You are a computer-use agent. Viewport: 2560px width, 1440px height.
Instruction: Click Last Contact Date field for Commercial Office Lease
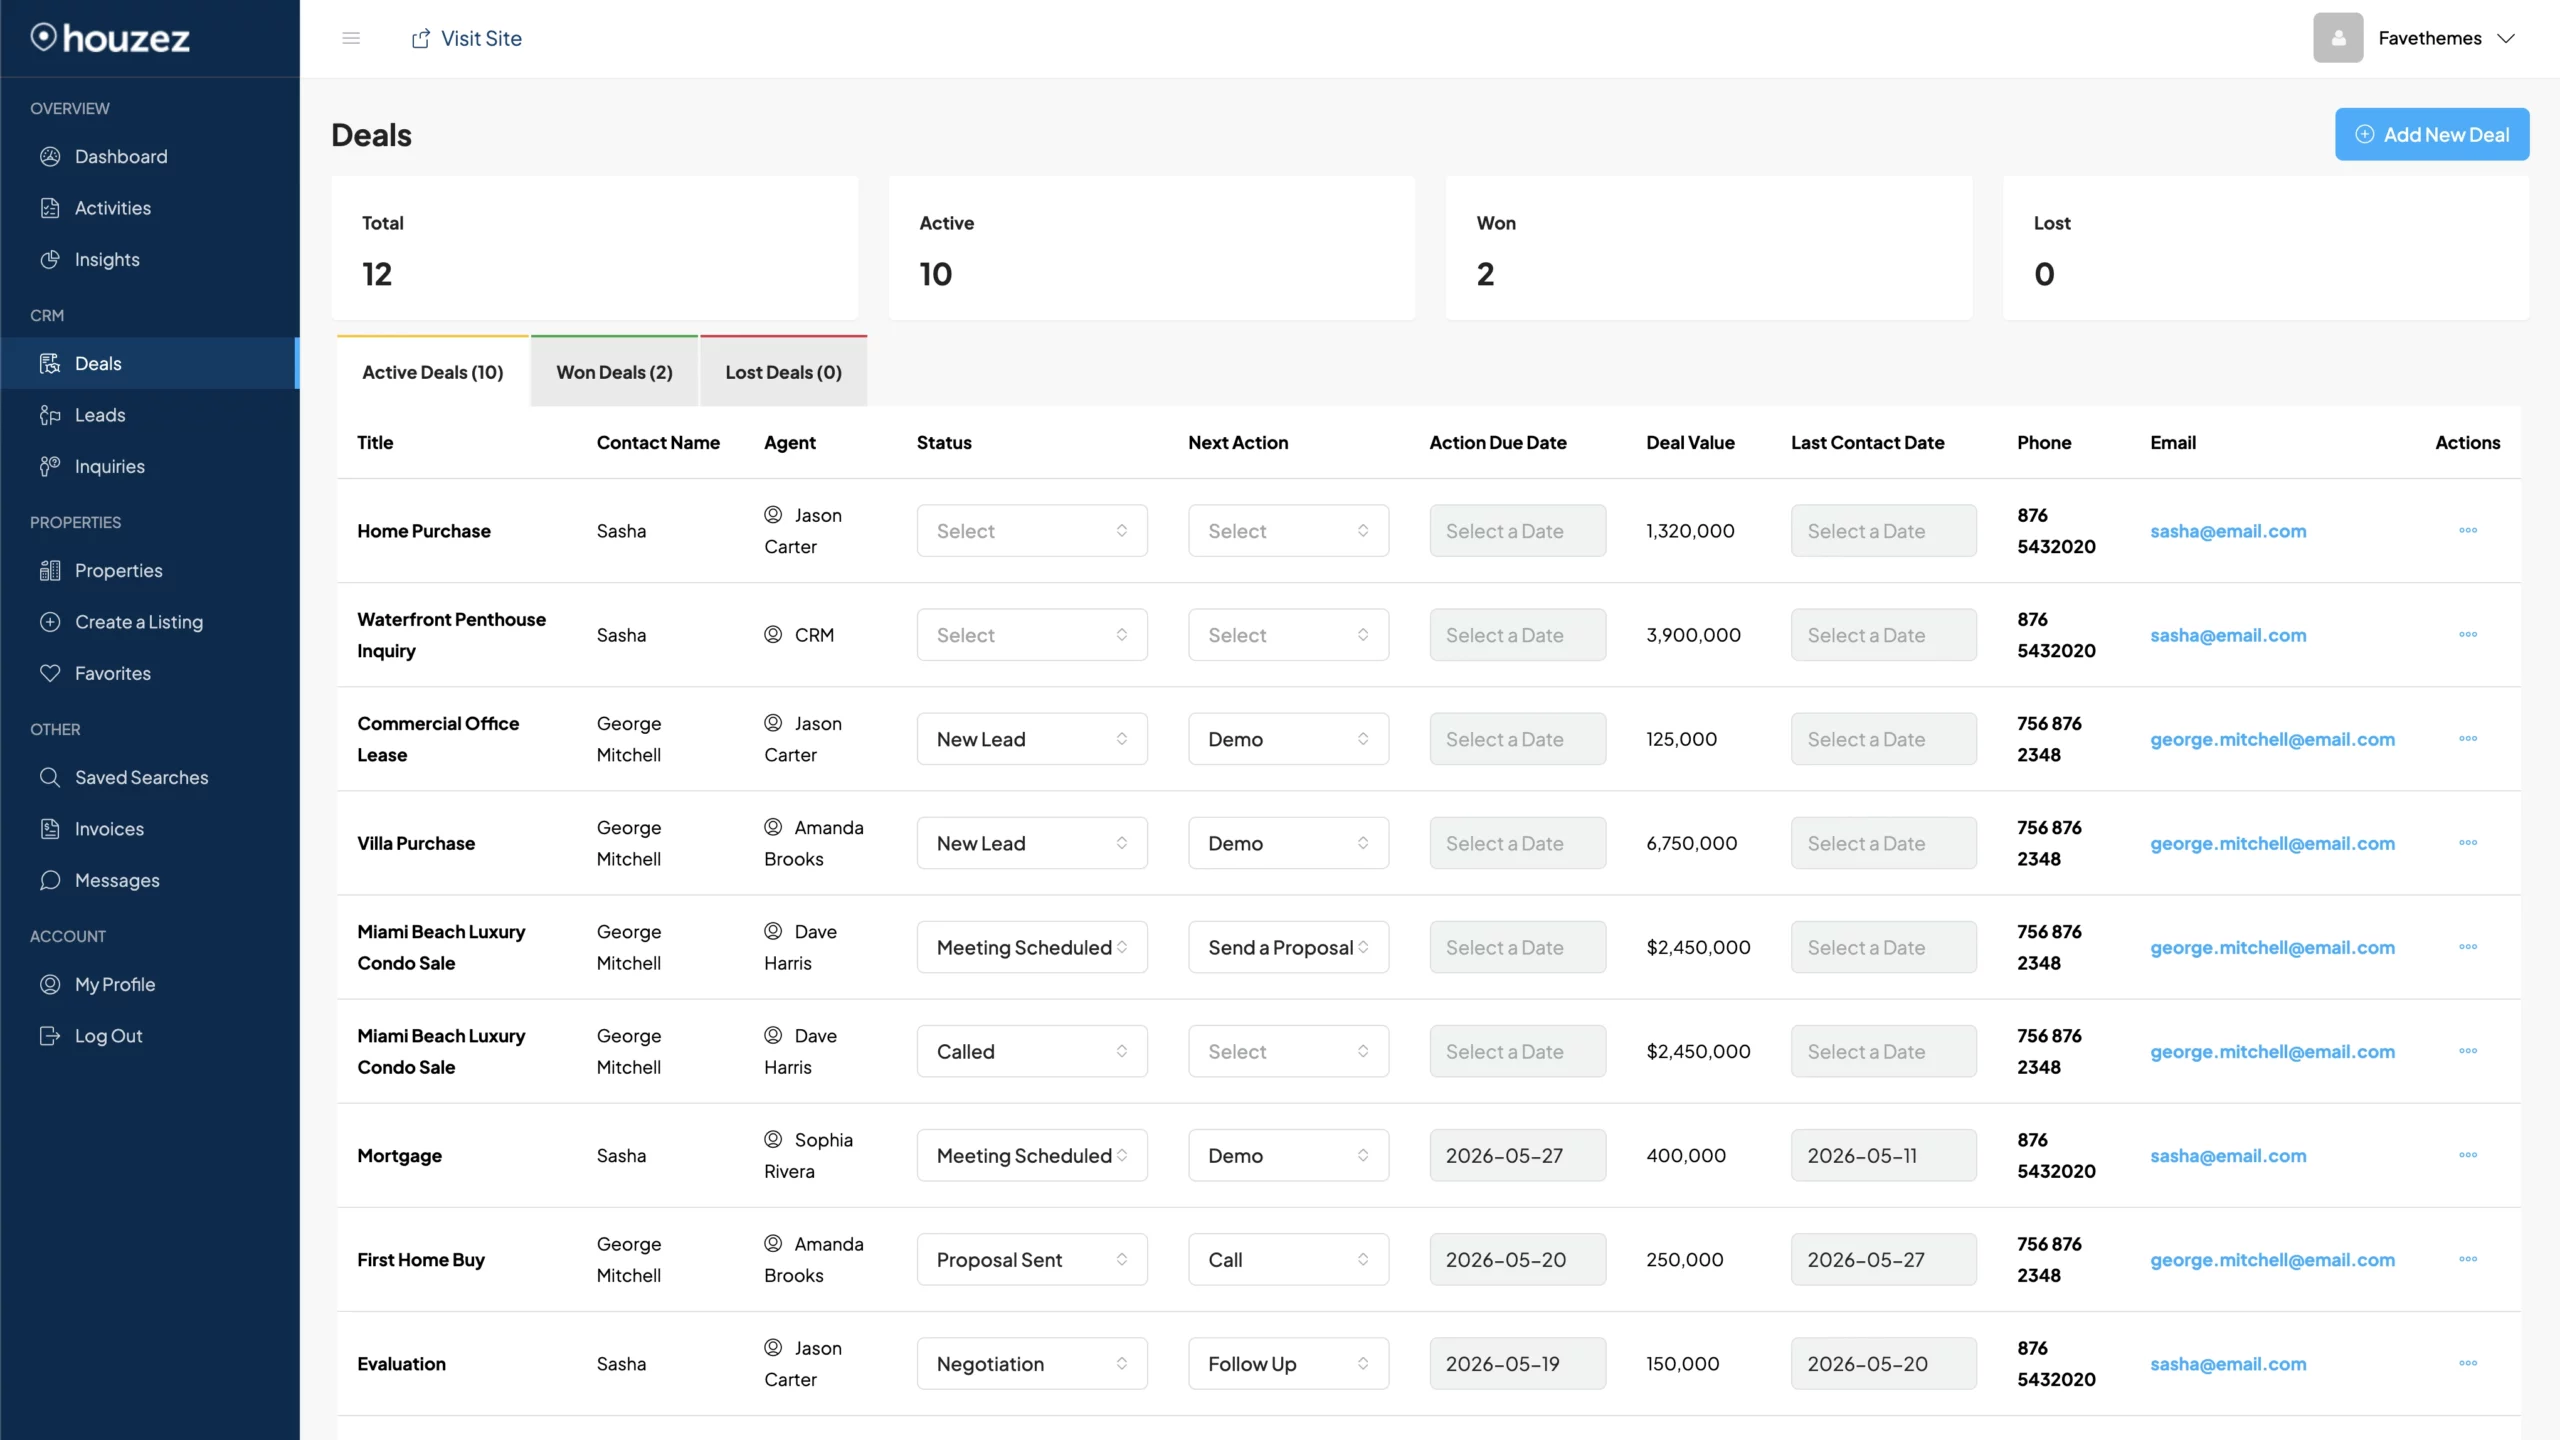click(x=1883, y=738)
